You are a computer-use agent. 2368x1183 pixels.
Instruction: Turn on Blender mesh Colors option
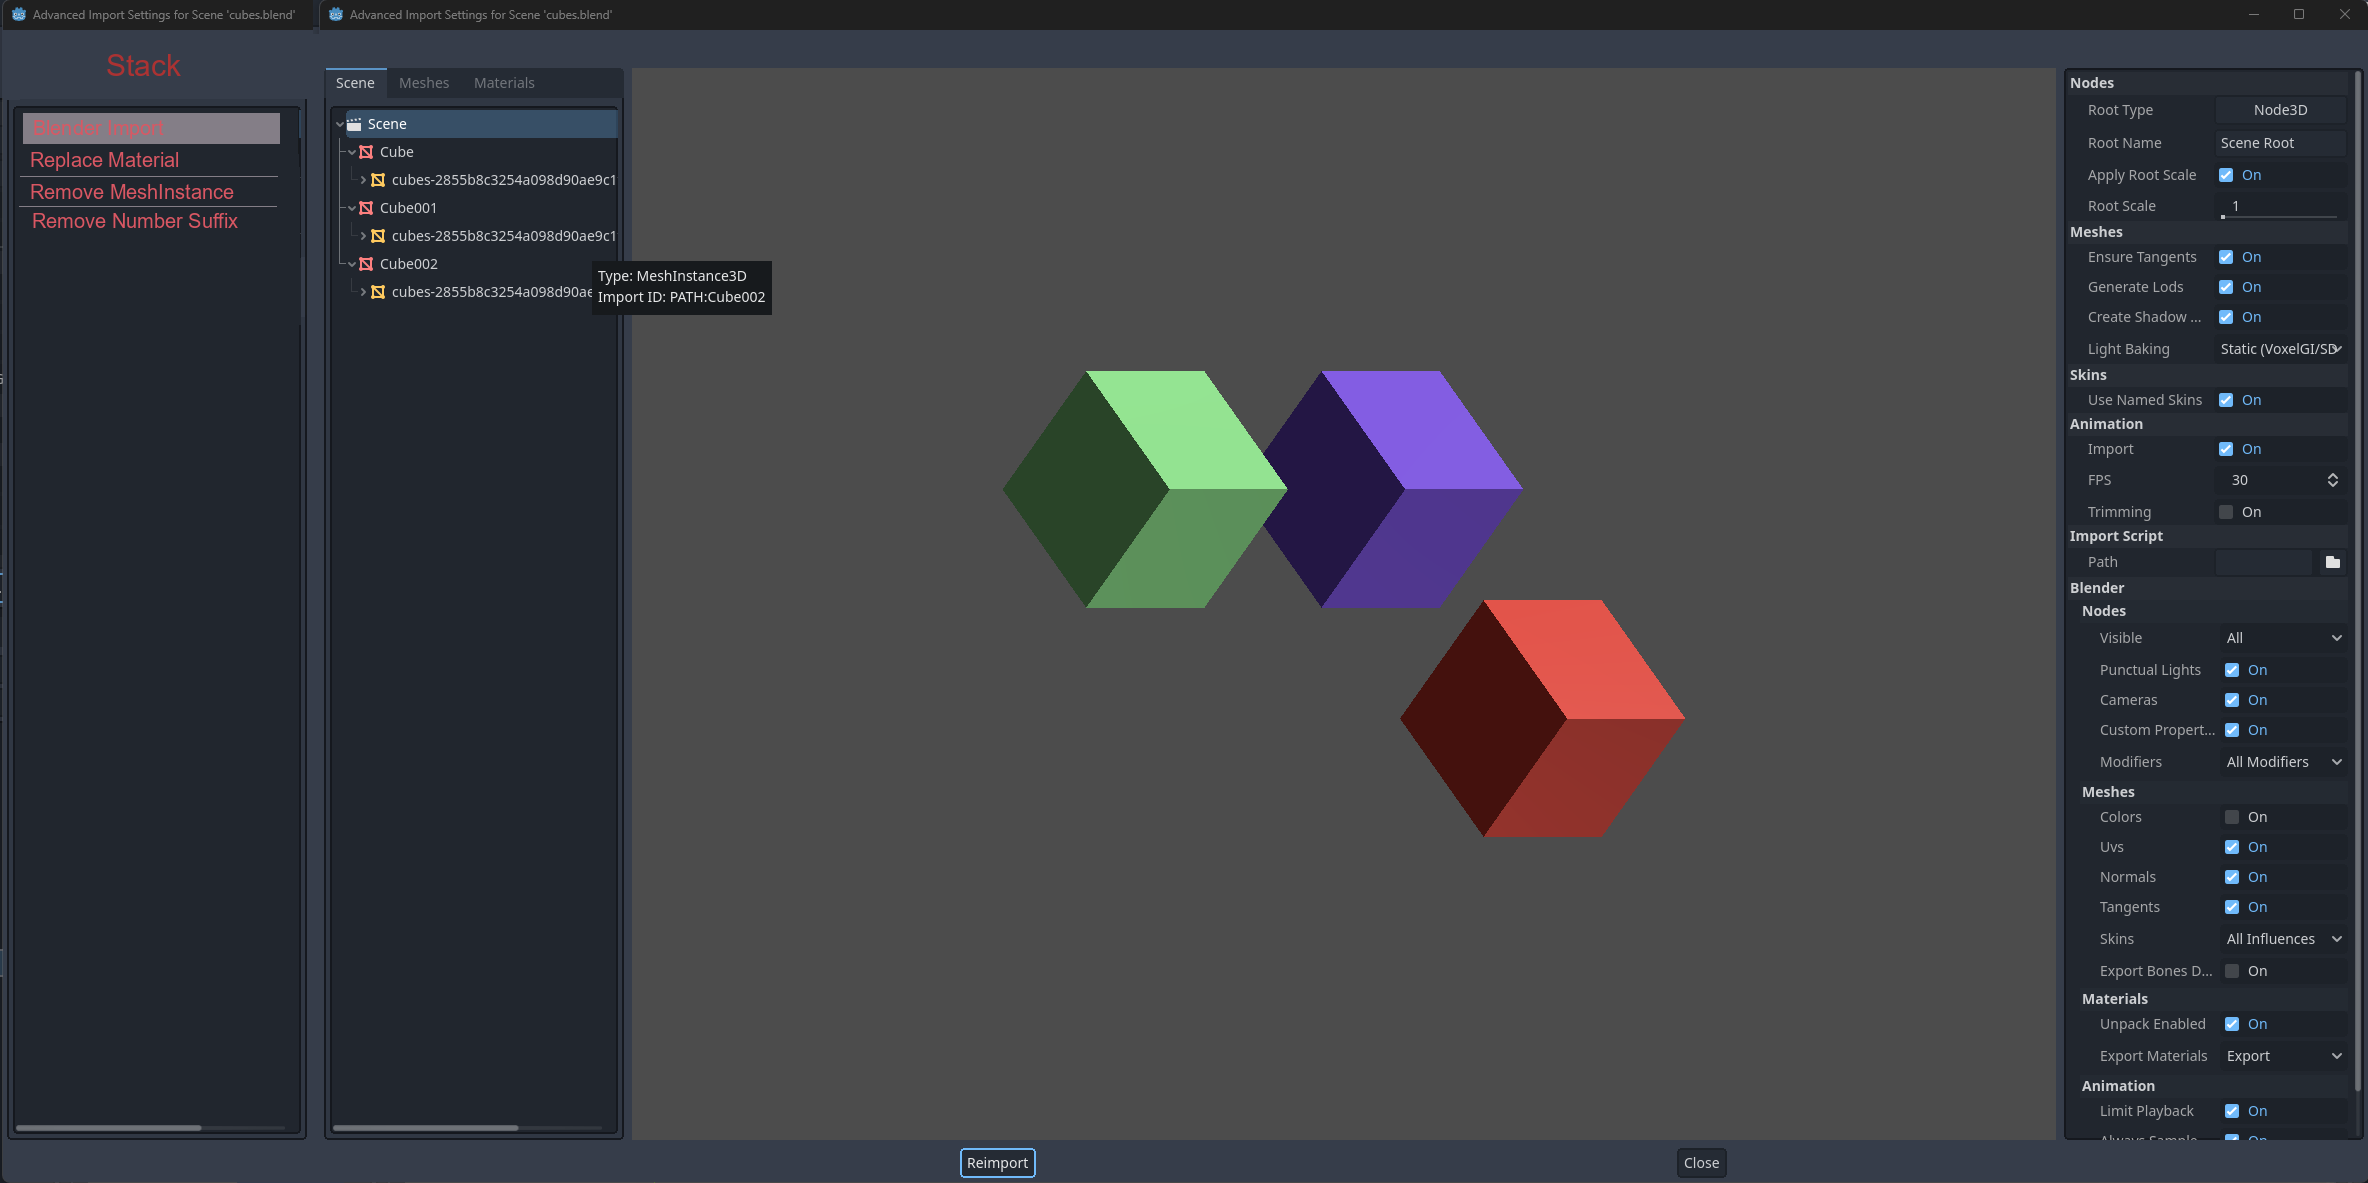[2232, 817]
